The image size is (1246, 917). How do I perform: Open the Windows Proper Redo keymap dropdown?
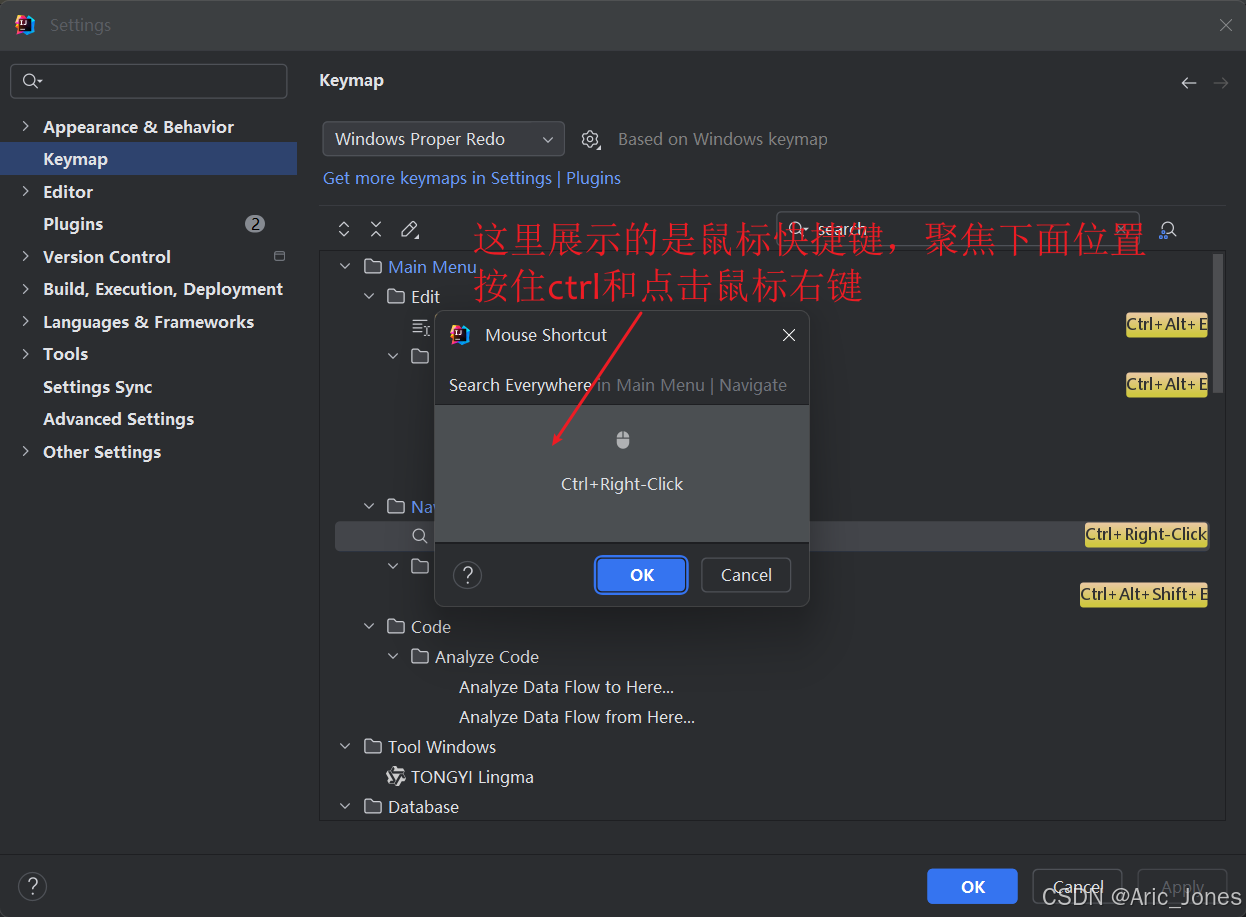tap(443, 139)
